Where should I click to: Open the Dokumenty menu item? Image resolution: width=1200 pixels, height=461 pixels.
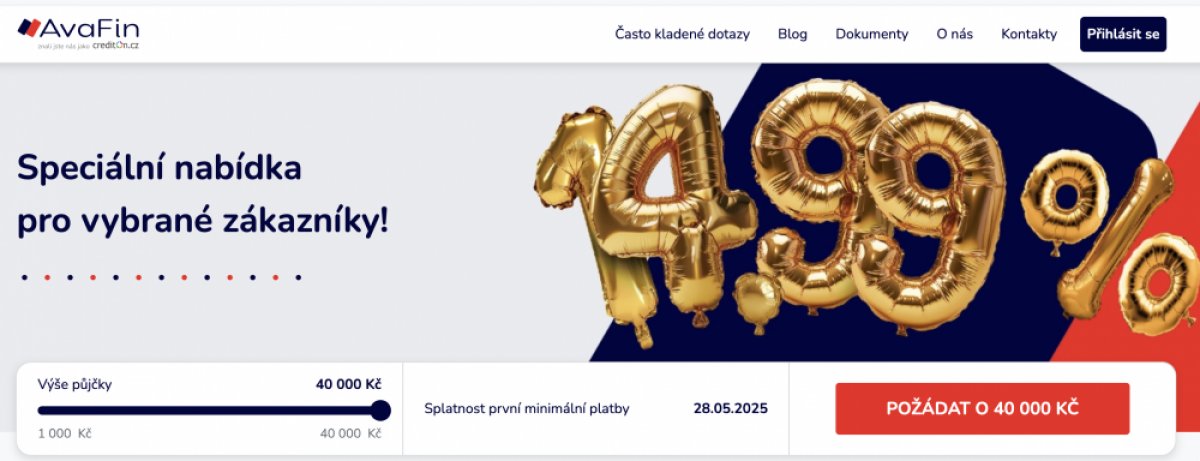coord(872,34)
